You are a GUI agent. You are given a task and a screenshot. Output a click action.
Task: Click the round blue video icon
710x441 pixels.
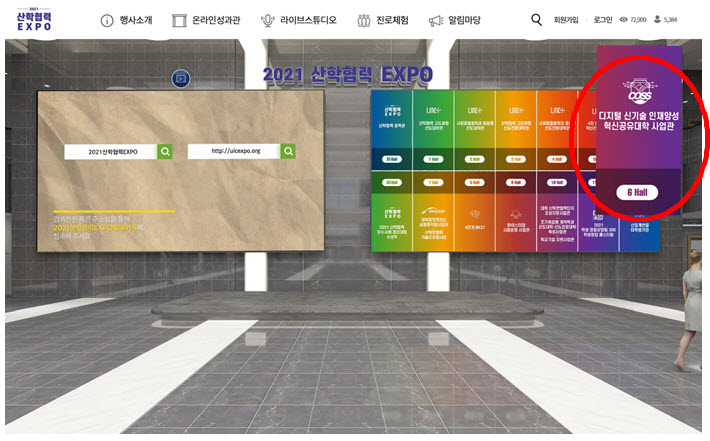(x=181, y=79)
